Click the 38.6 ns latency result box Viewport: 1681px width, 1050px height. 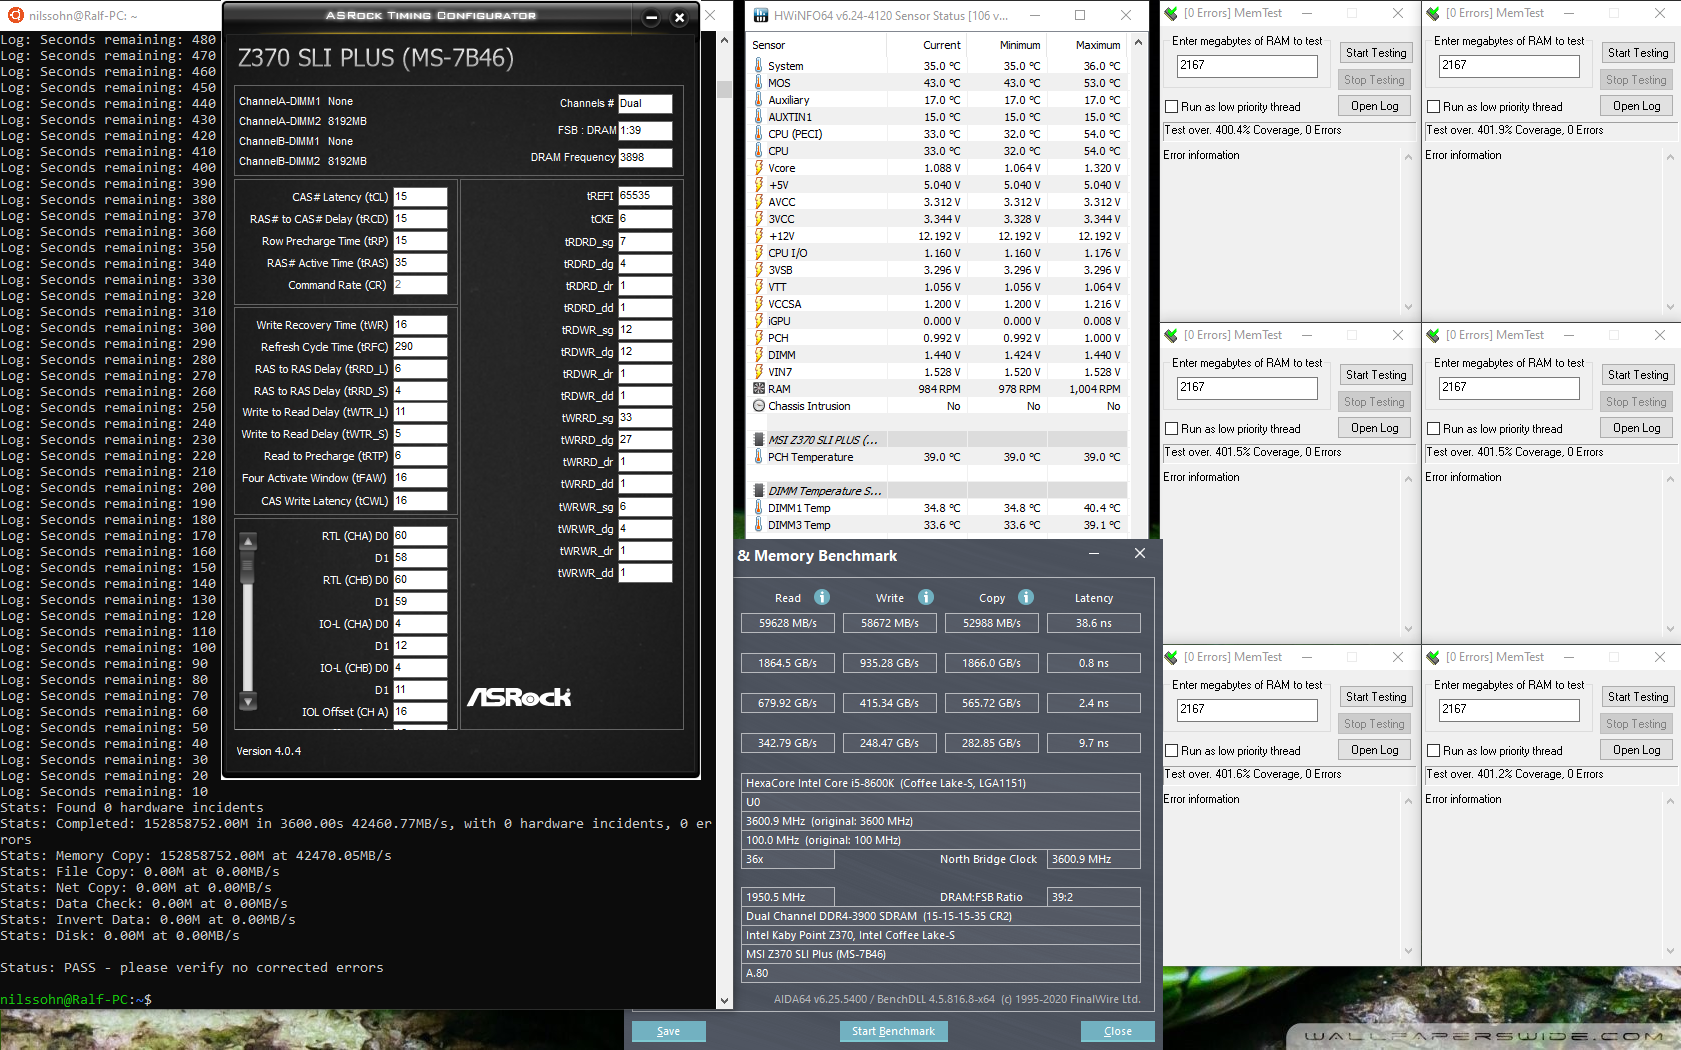[x=1093, y=623]
